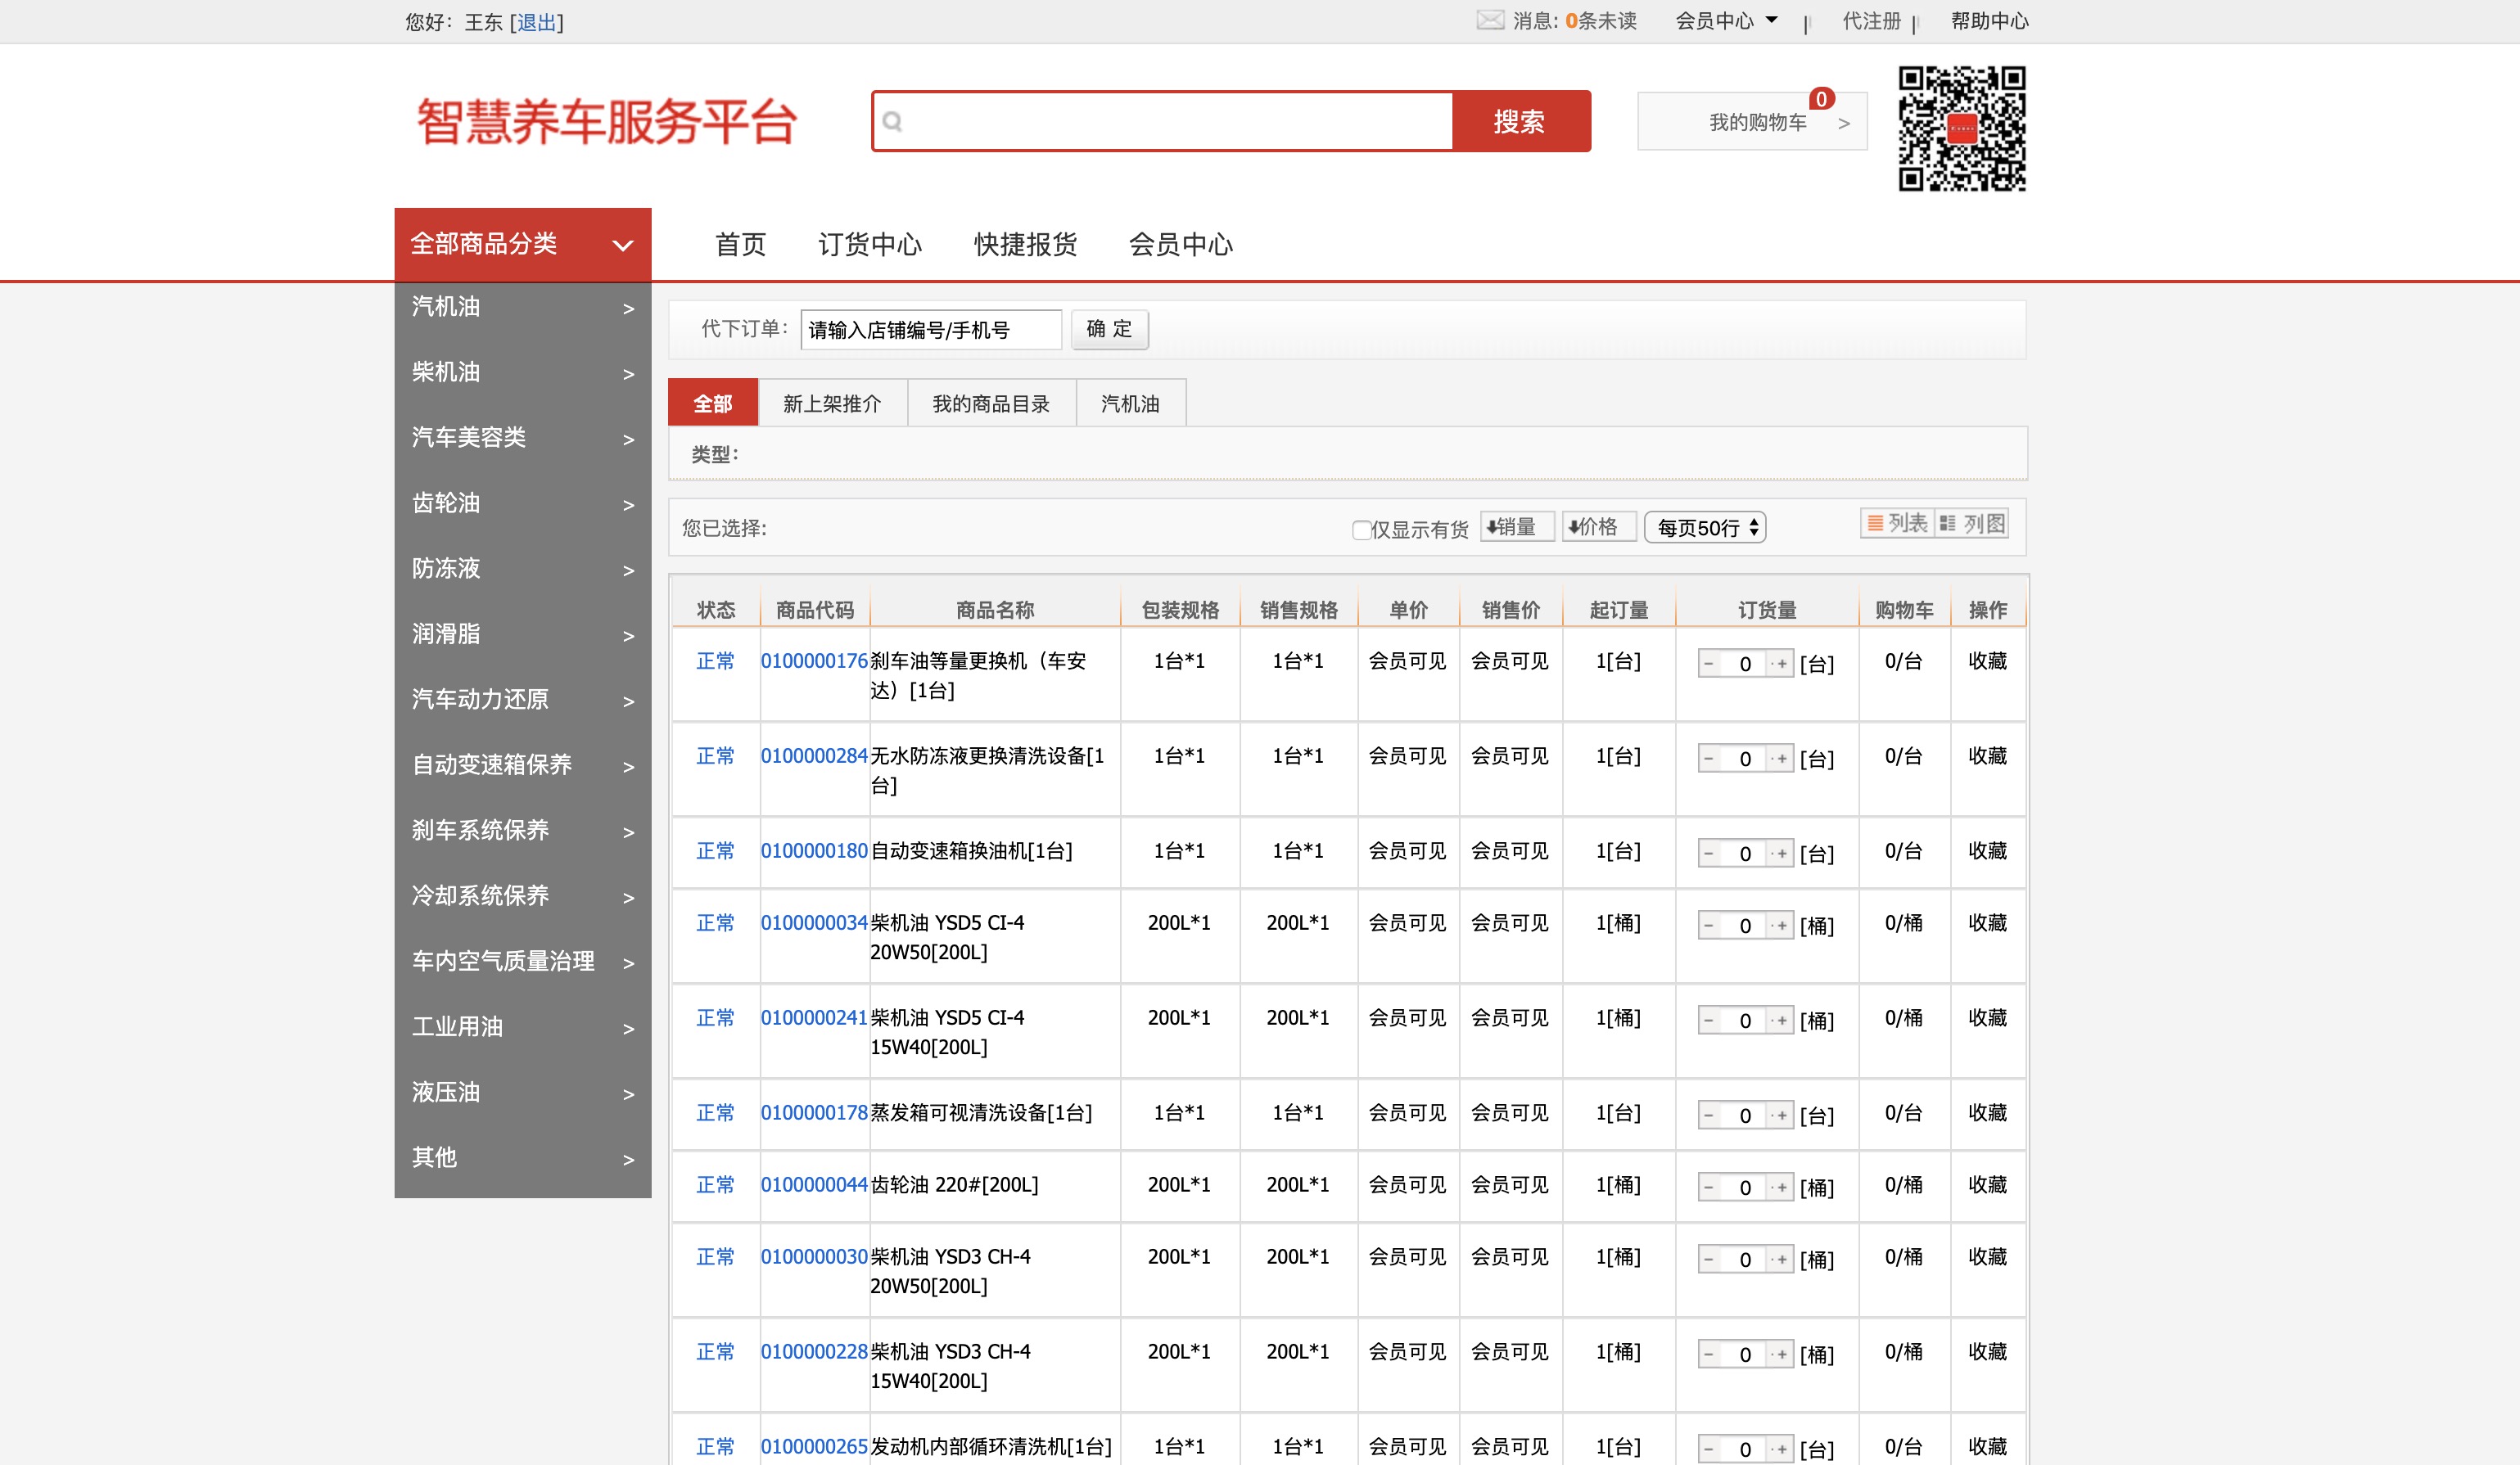2520x1465 pixels.
Task: Click 收藏 for product 0100000284
Action: tap(1988, 756)
